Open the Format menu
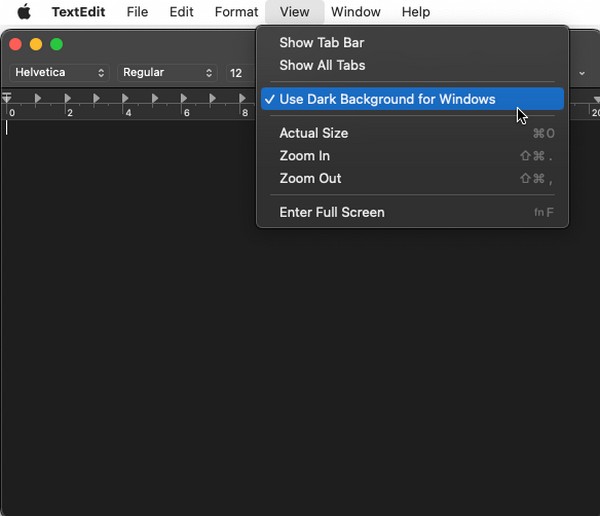 point(236,12)
